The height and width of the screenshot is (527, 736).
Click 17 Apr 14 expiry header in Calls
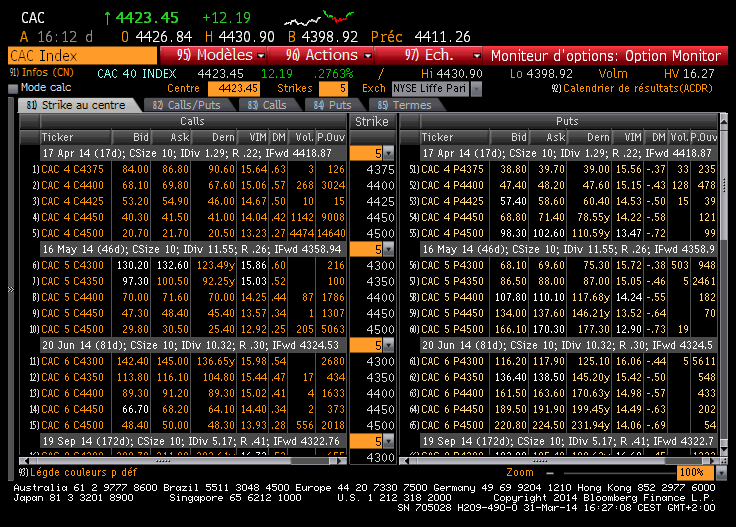tap(193, 153)
